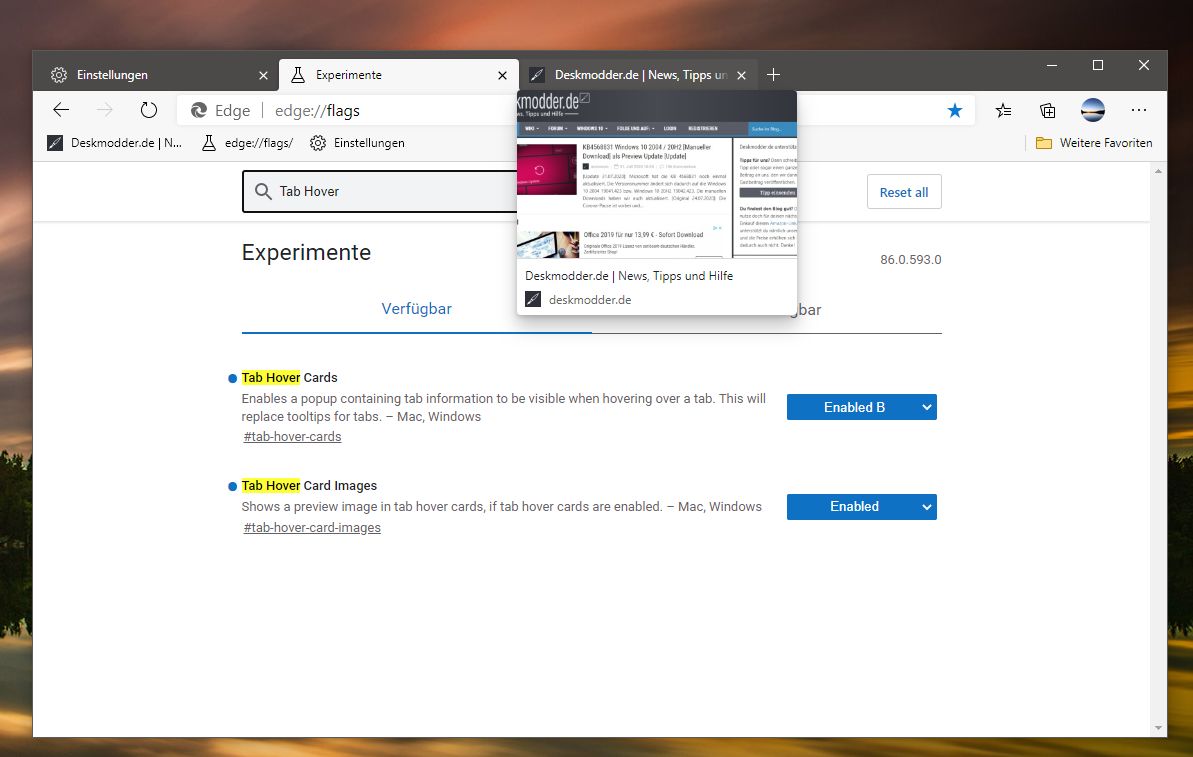Maximize the Edge window
The width and height of the screenshot is (1193, 757).
[x=1097, y=65]
